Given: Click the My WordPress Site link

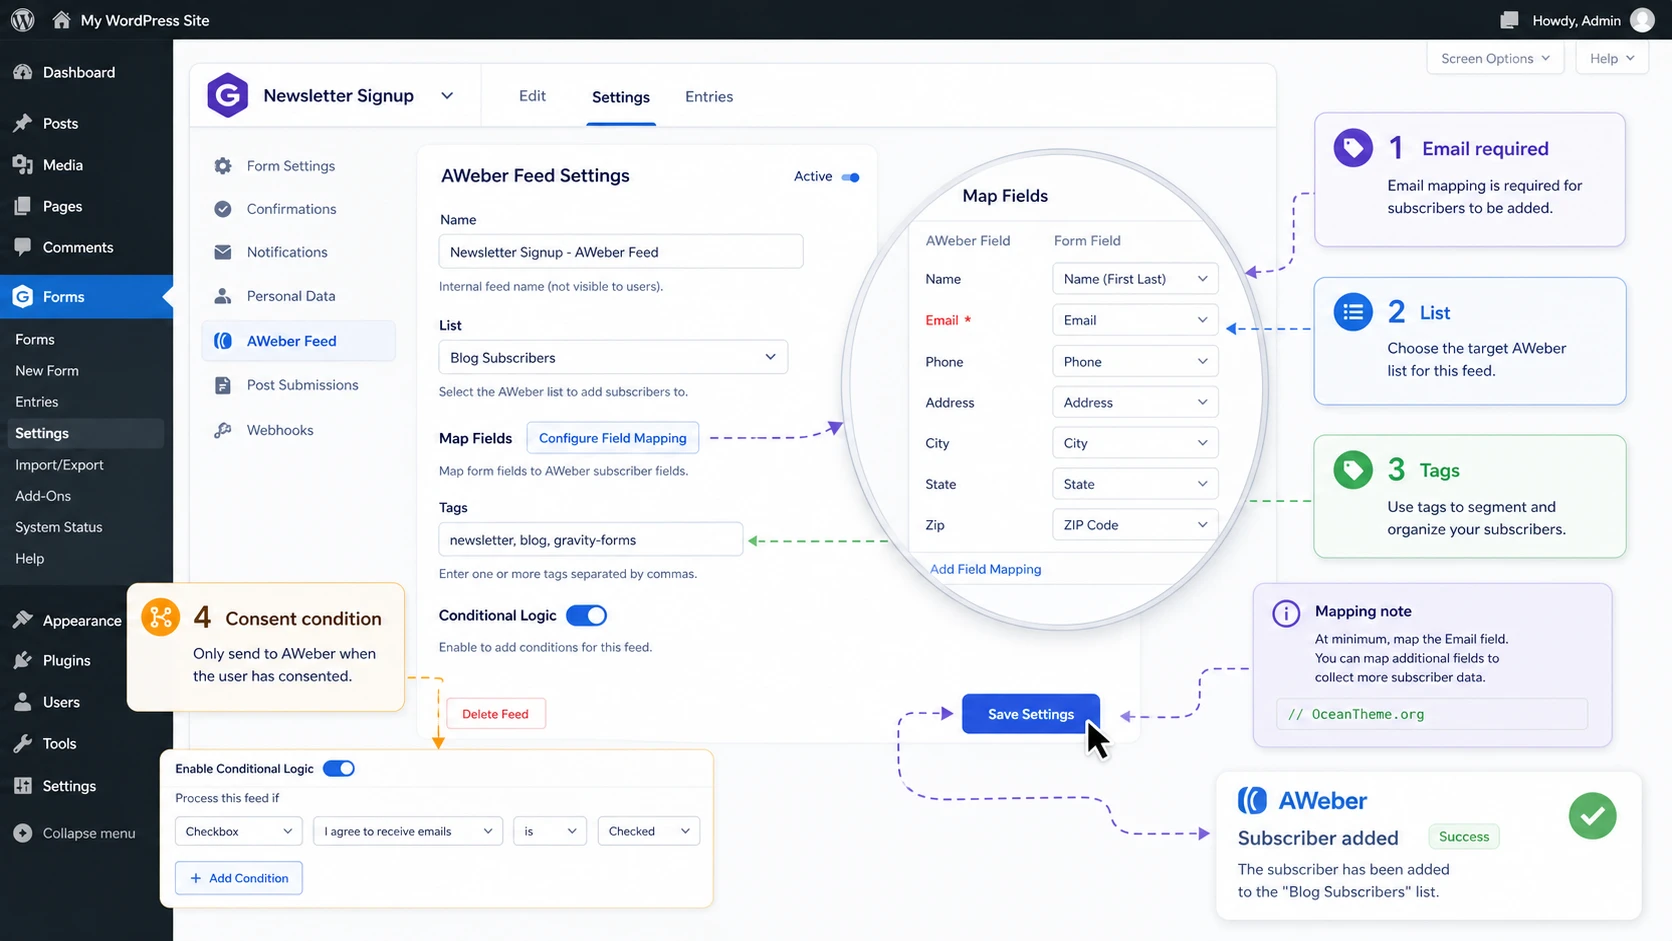Looking at the screenshot, I should coord(145,20).
